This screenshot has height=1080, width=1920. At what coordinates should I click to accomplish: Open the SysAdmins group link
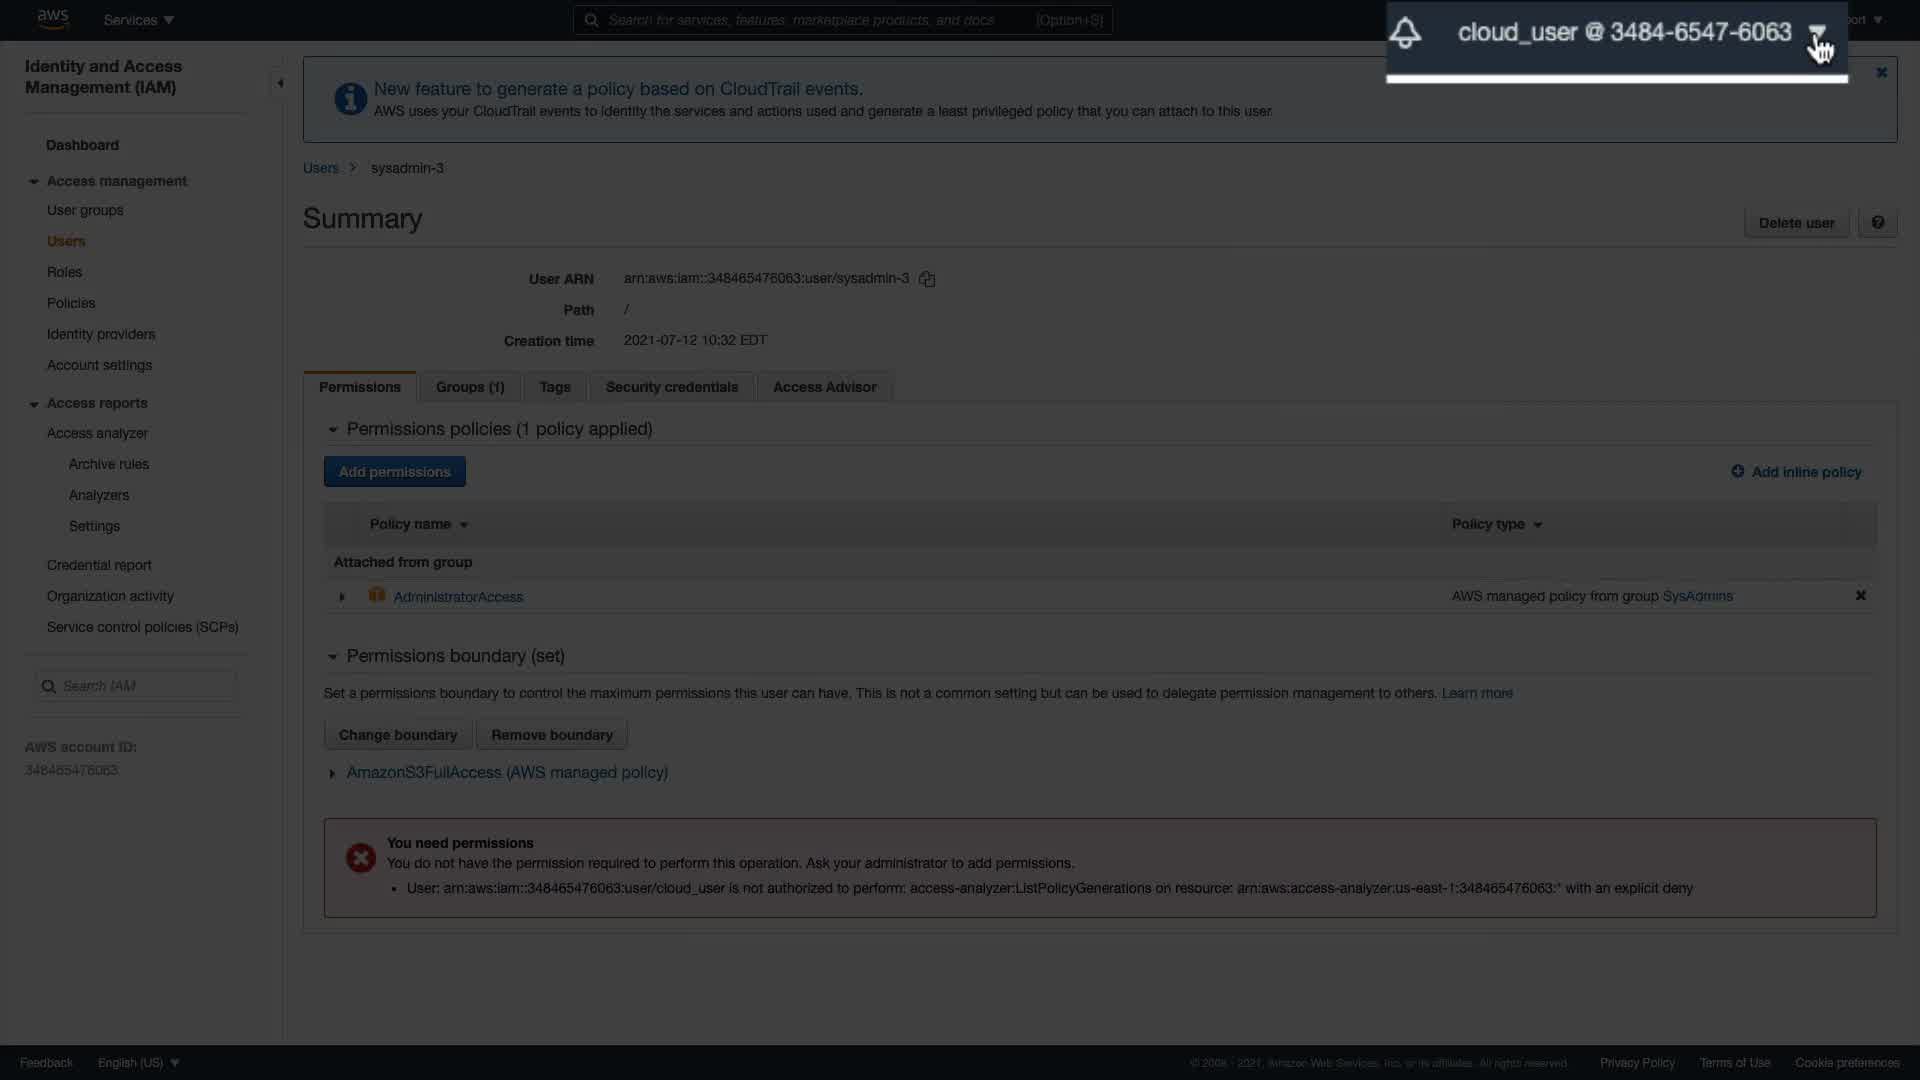[x=1697, y=597]
